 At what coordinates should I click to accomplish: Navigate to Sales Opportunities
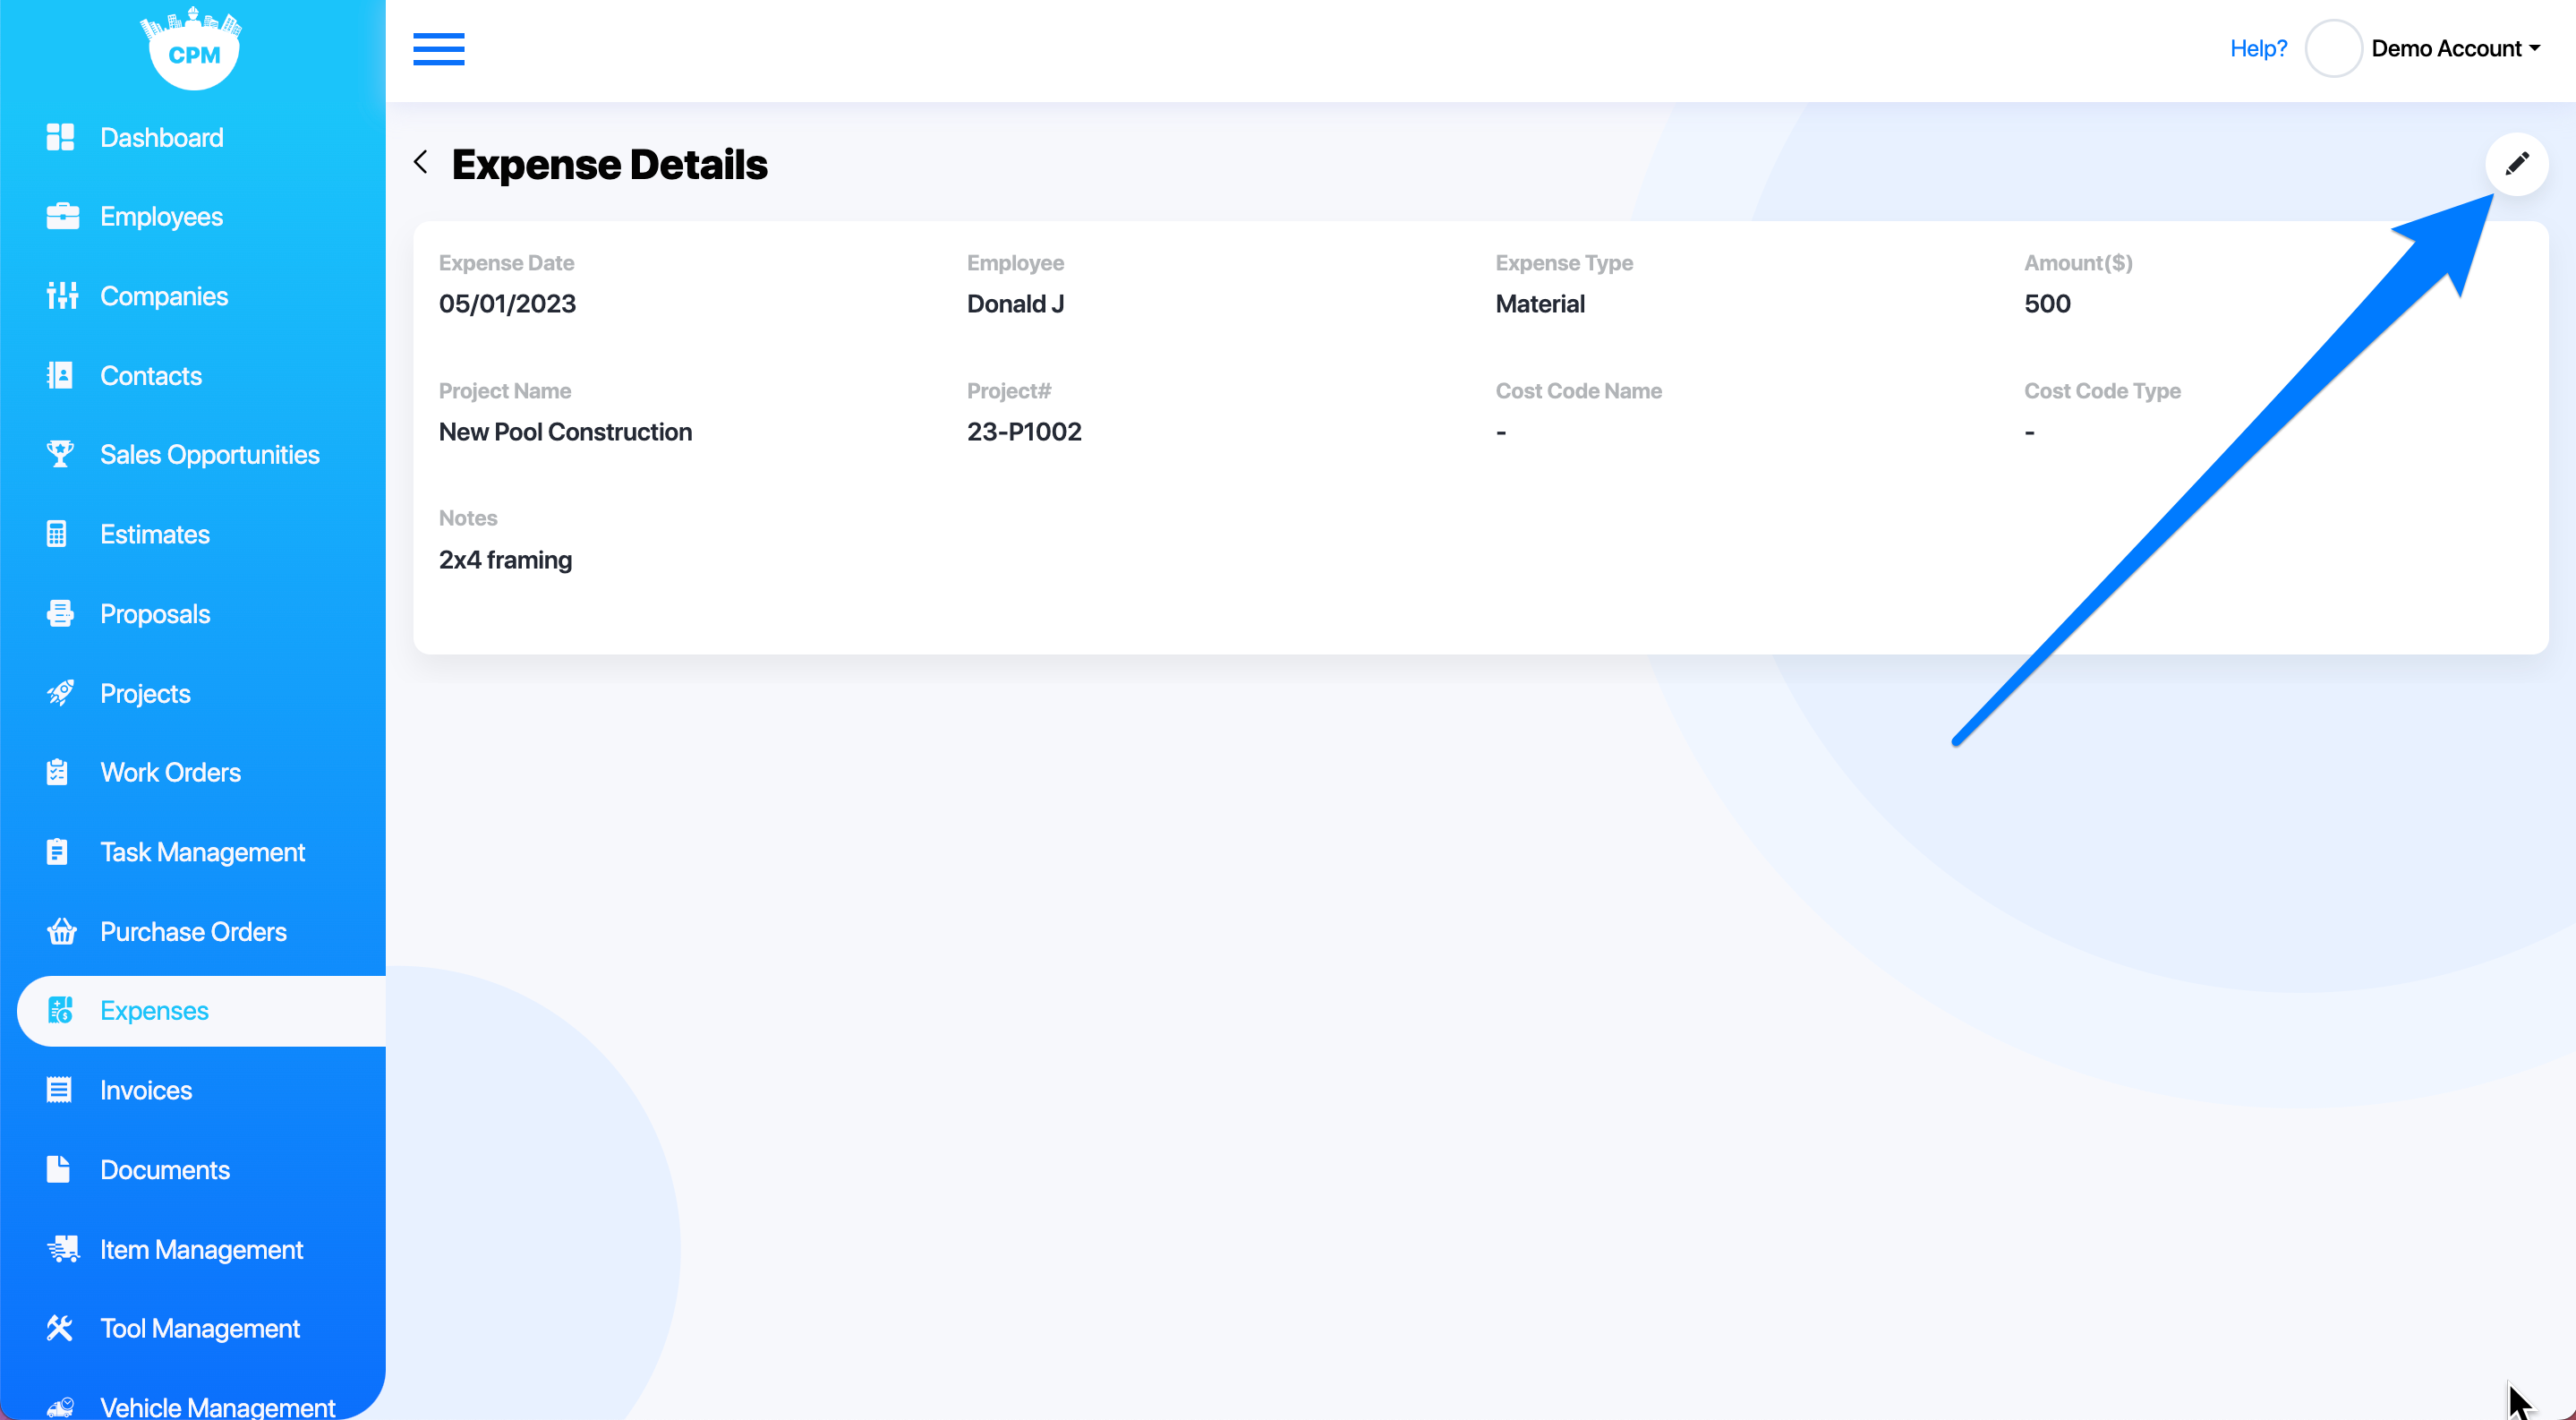click(210, 454)
